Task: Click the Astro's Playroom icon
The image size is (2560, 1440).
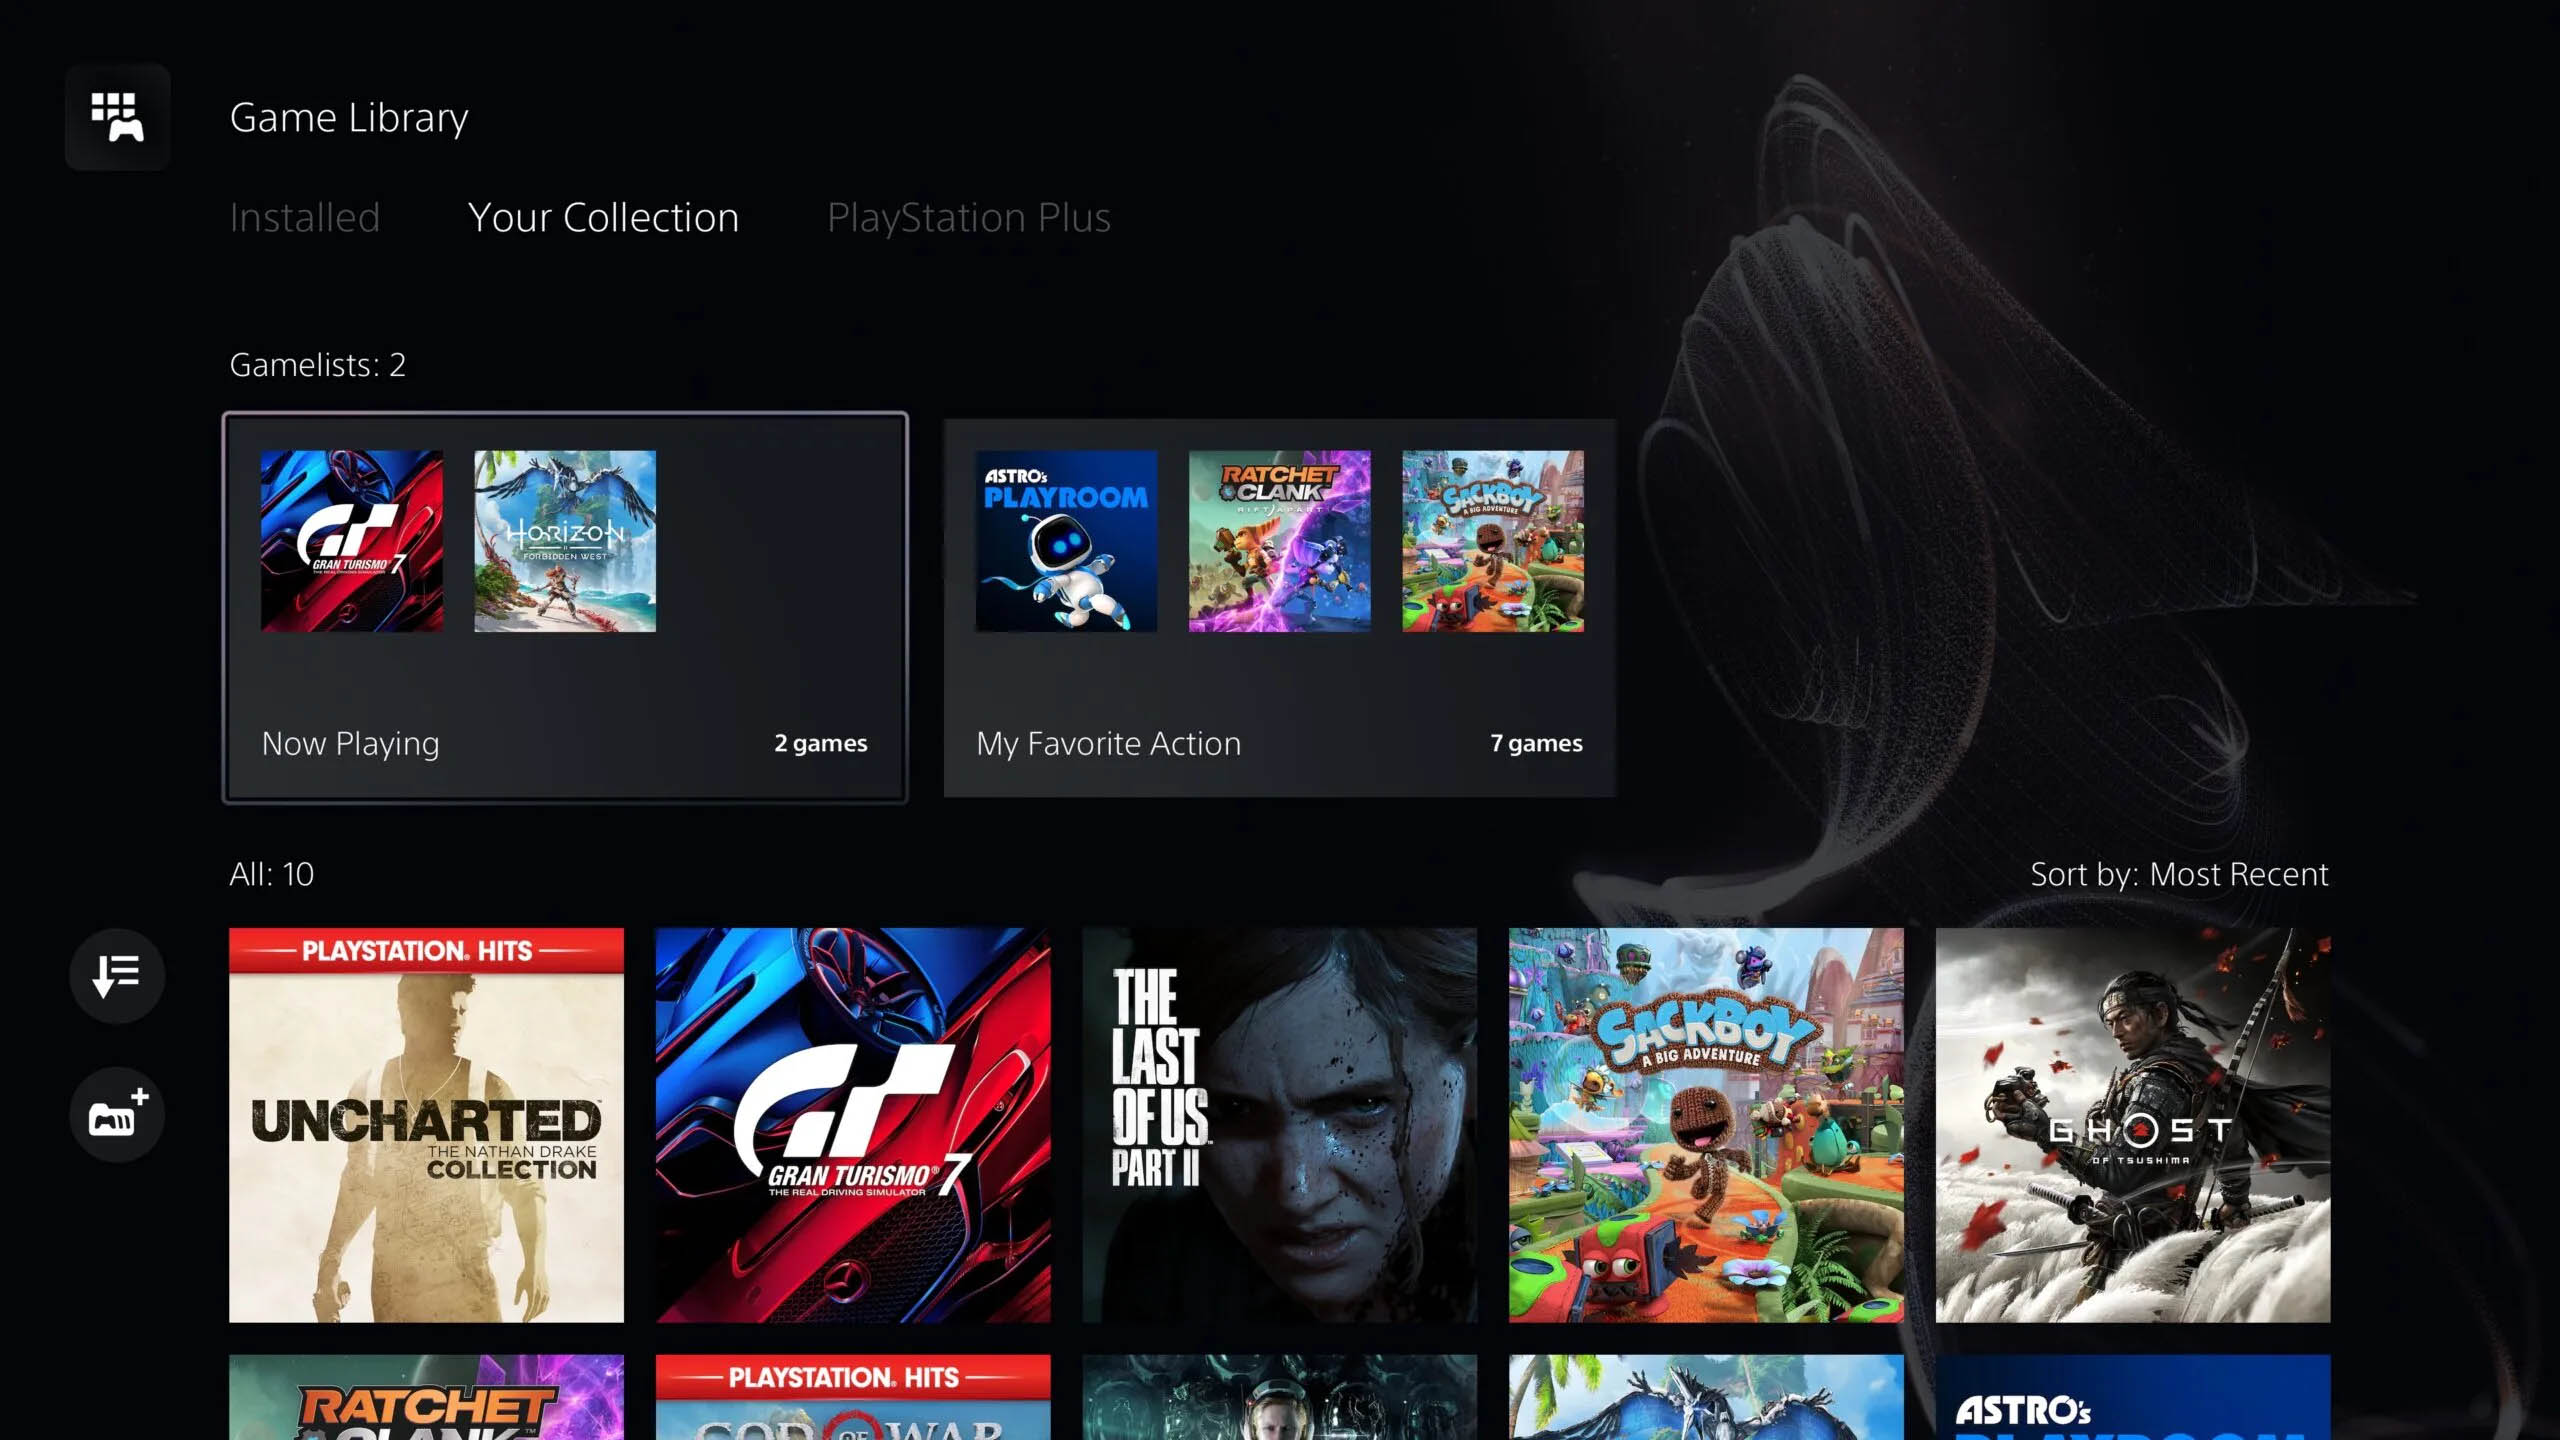Action: 1065,540
